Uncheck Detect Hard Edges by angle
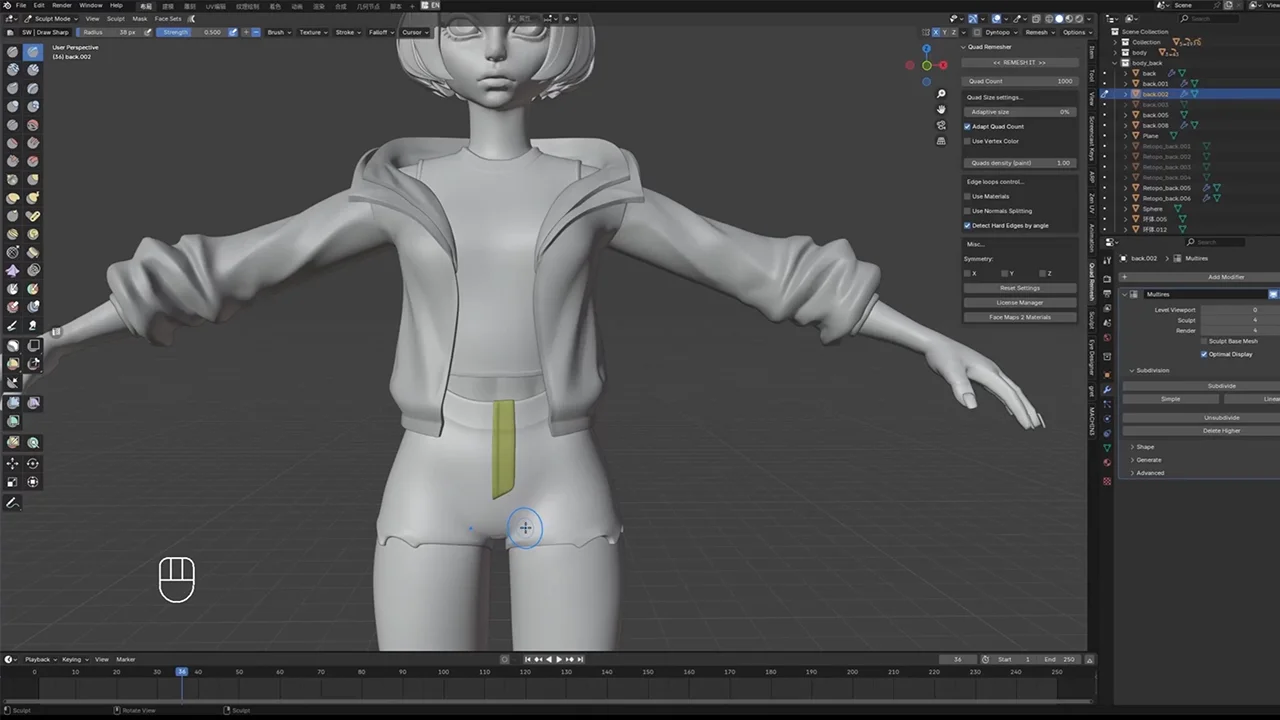 967,226
